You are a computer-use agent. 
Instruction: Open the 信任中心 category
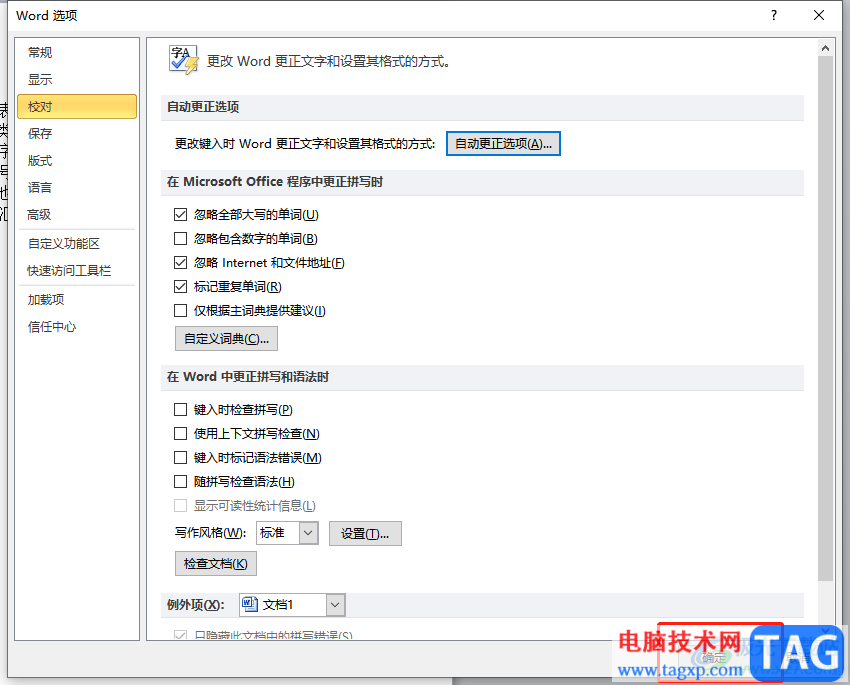click(76, 327)
